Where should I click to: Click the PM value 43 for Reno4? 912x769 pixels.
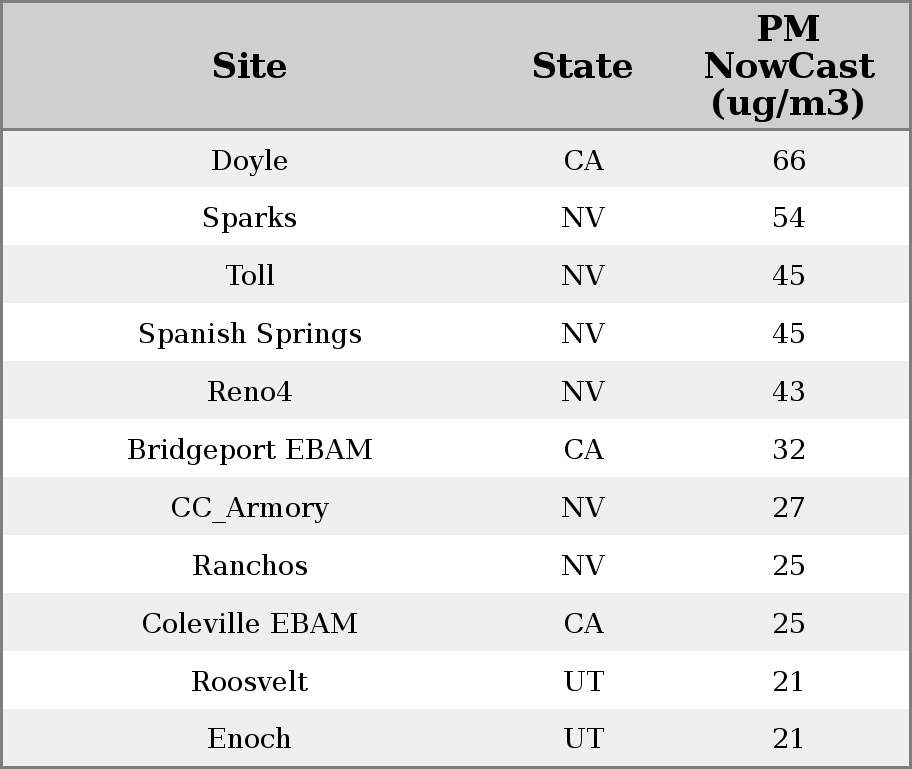788,392
